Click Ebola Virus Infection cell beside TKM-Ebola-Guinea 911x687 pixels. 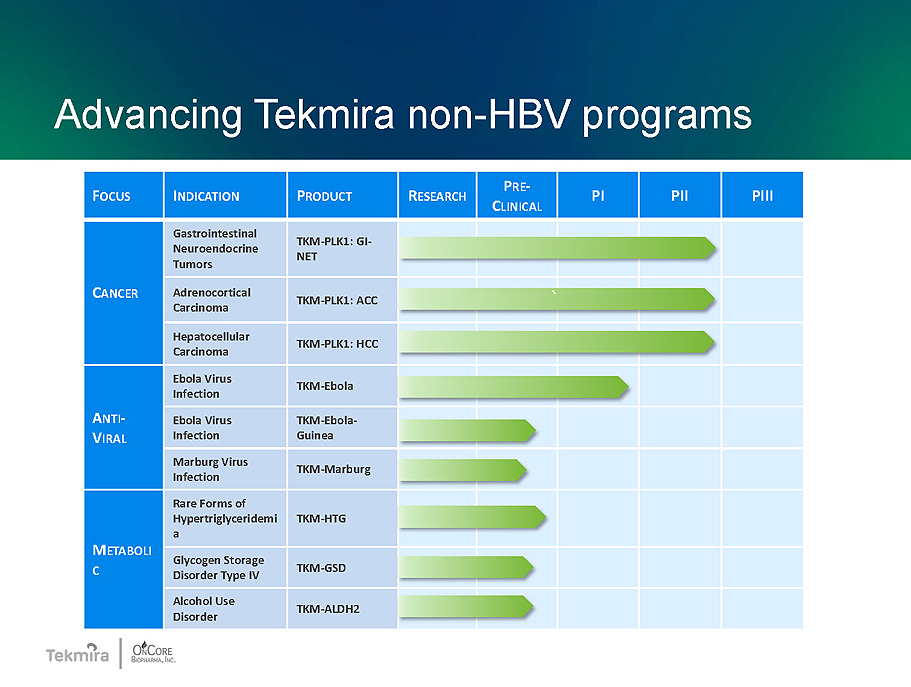point(225,427)
